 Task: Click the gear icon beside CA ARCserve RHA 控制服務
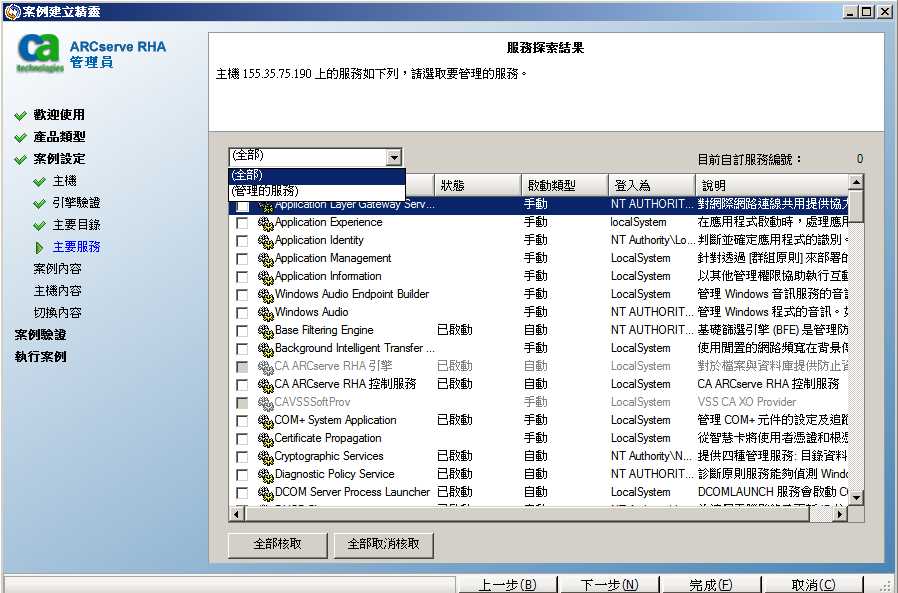(265, 385)
